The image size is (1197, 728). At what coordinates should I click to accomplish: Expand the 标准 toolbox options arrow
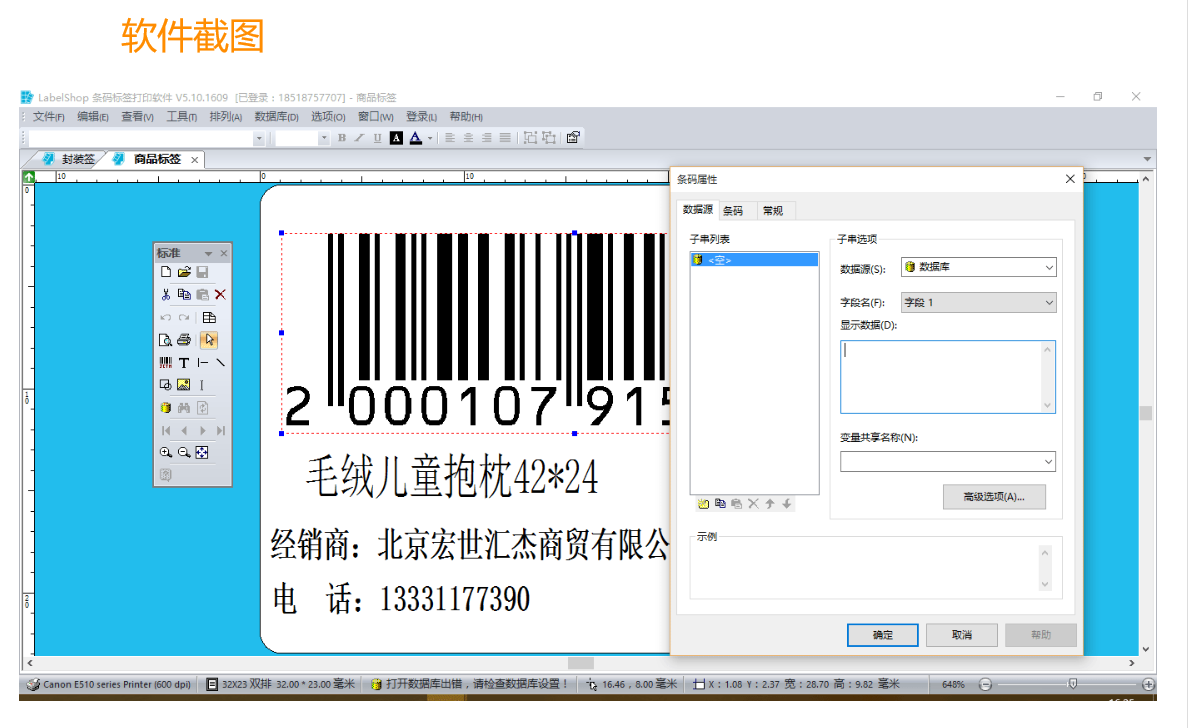tap(208, 253)
